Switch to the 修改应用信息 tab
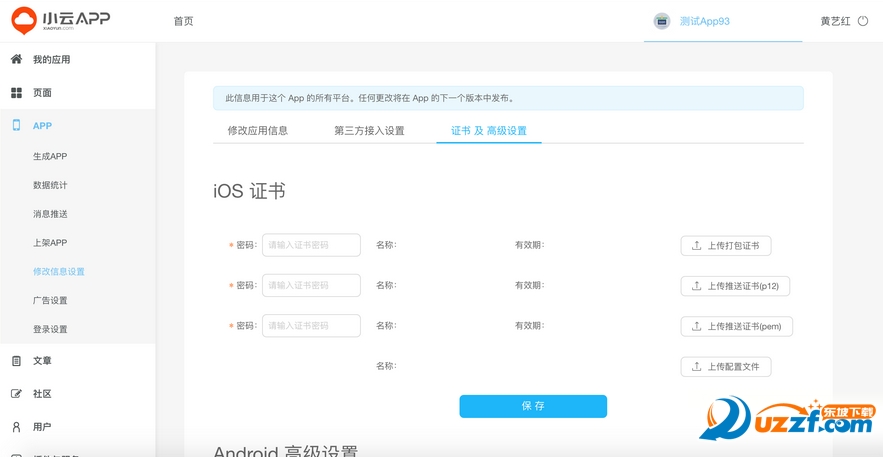Screen dimensions: 883x457 (x=258, y=131)
